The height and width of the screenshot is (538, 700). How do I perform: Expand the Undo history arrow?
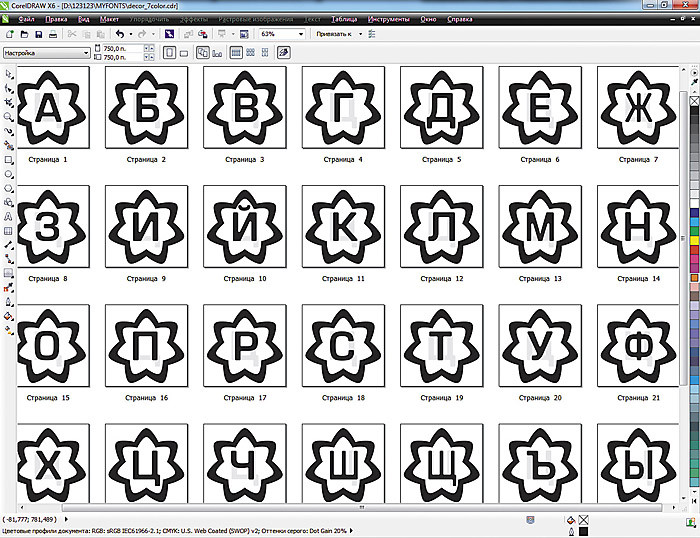[x=130, y=34]
